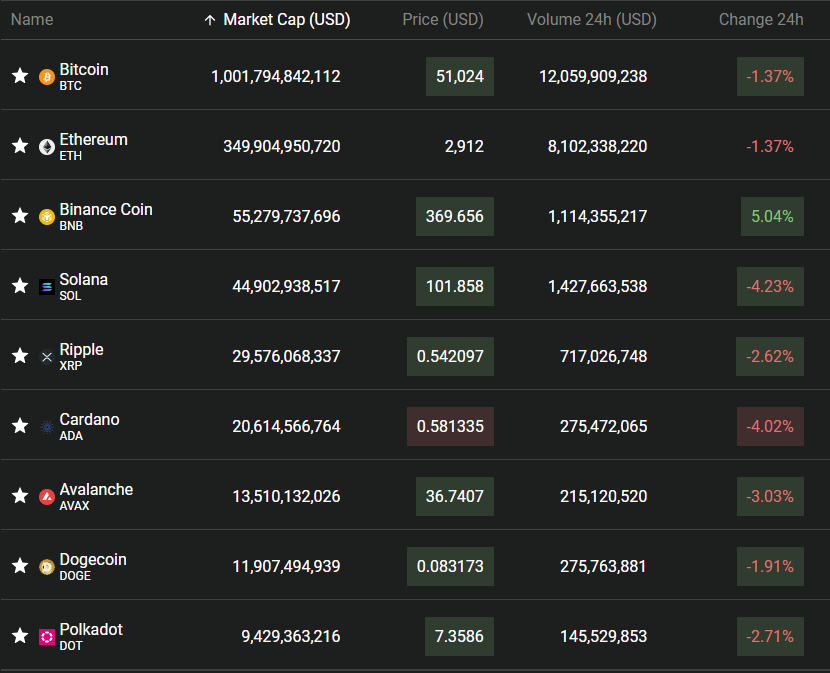Select Ripple market cap 29,576,068,337
The height and width of the screenshot is (673, 830).
[x=286, y=356]
